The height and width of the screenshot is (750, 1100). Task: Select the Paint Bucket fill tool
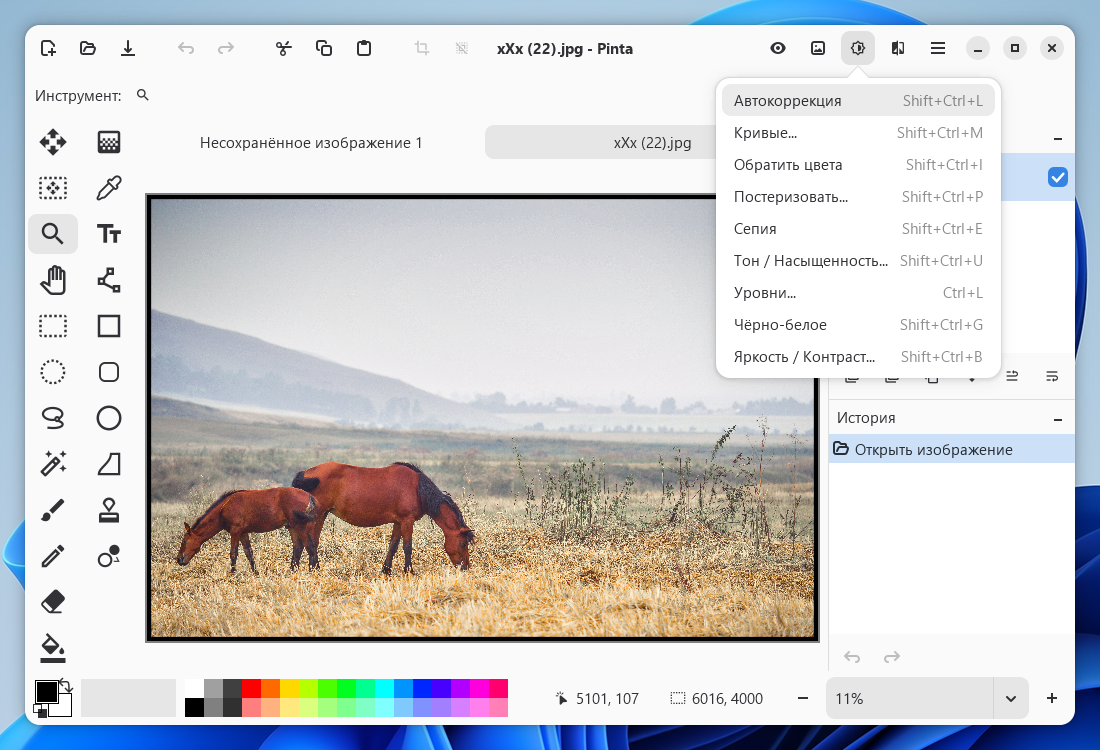coord(53,647)
